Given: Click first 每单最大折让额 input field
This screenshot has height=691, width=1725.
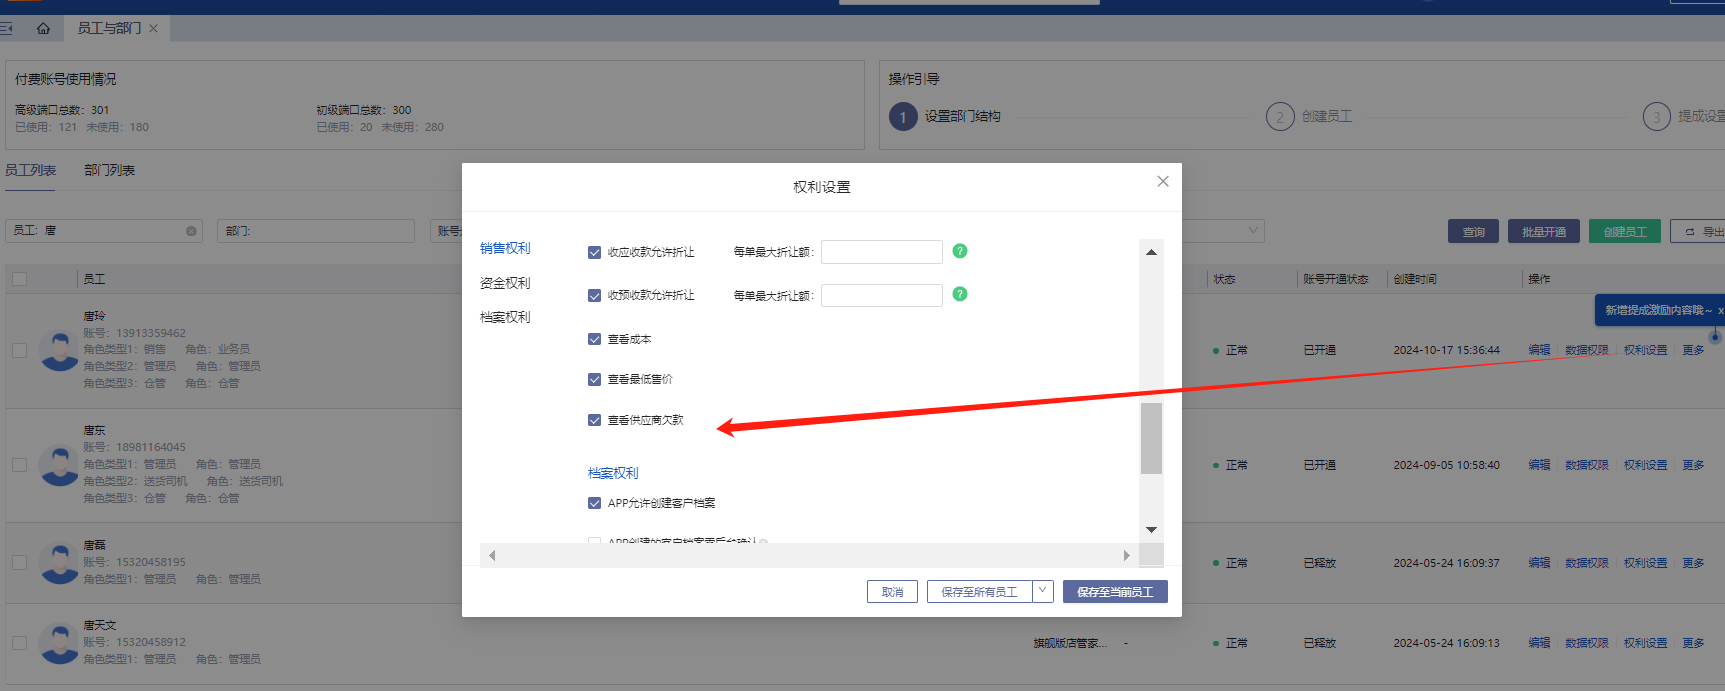Looking at the screenshot, I should 881,252.
